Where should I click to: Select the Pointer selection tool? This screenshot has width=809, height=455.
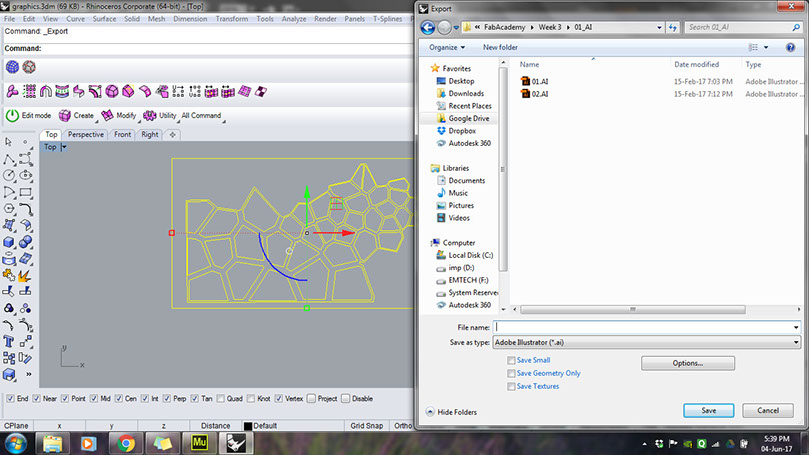9,142
